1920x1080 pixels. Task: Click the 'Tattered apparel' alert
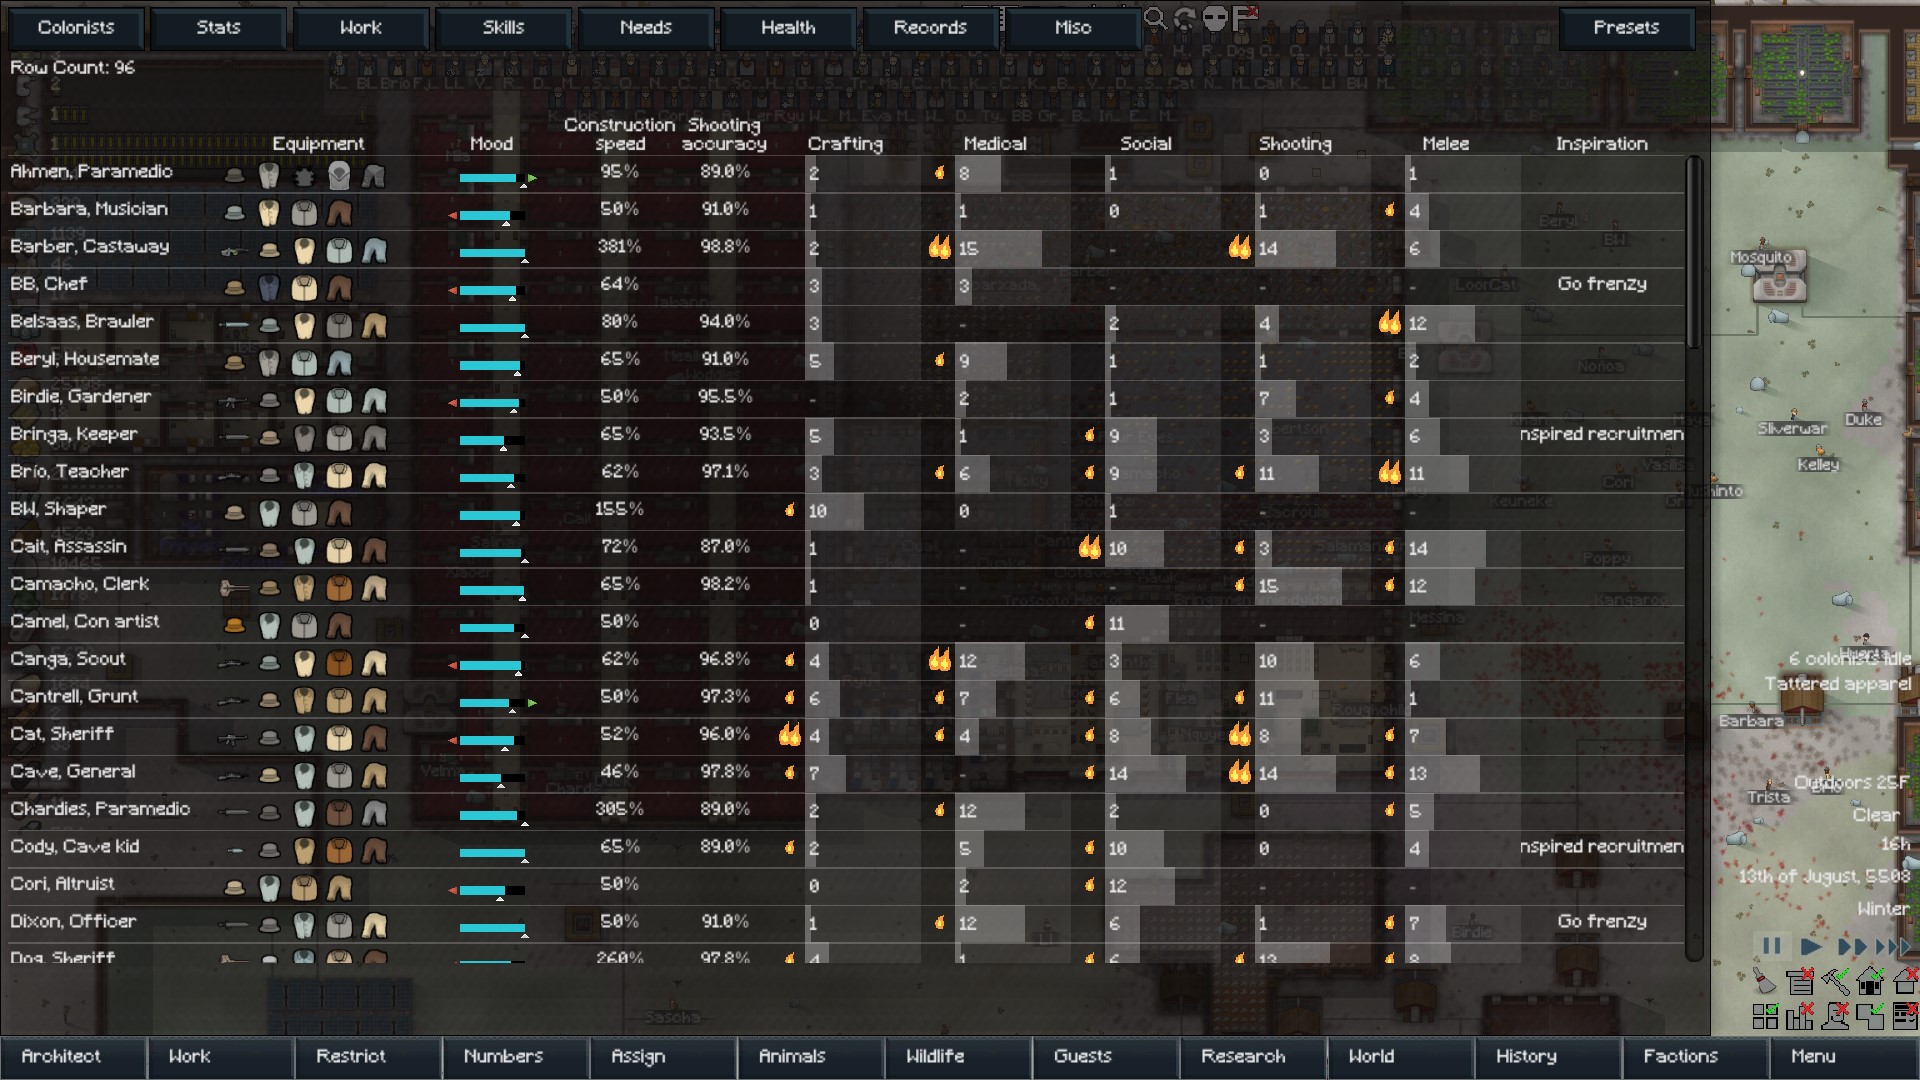pos(1837,684)
